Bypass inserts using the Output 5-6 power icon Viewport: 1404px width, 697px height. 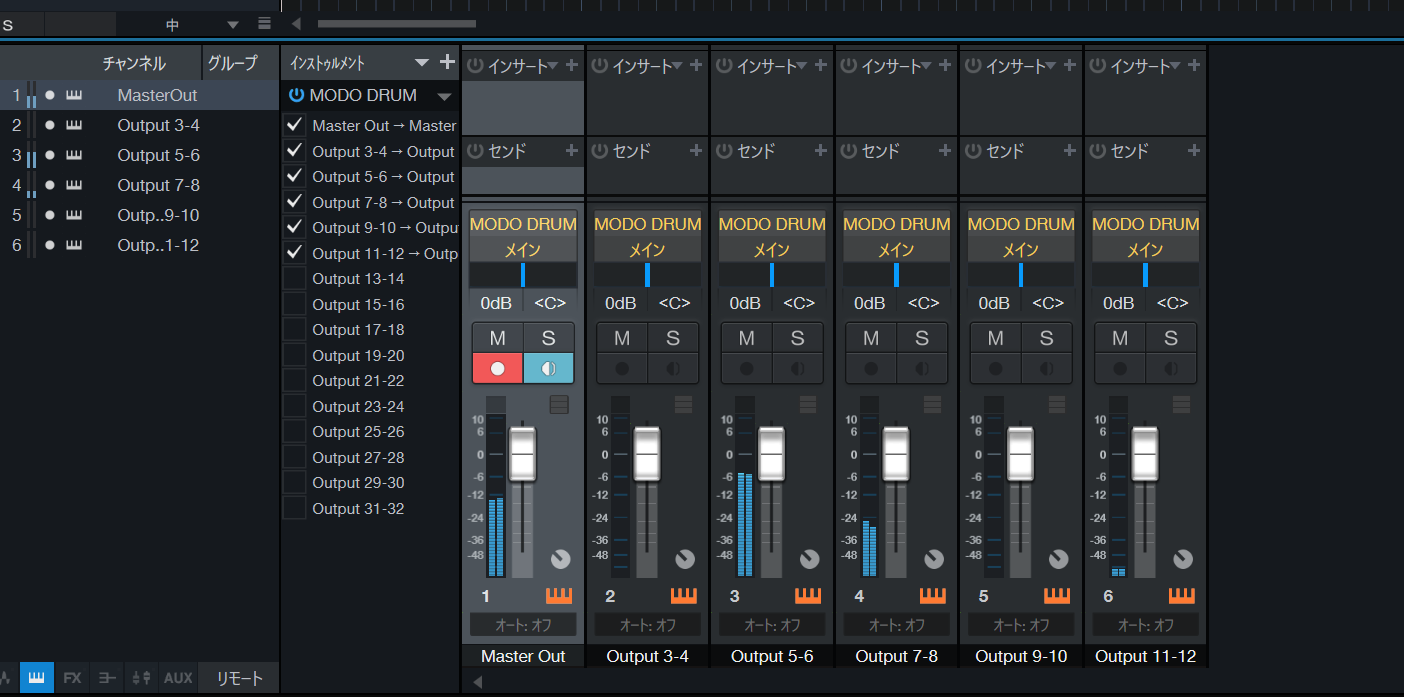[724, 66]
